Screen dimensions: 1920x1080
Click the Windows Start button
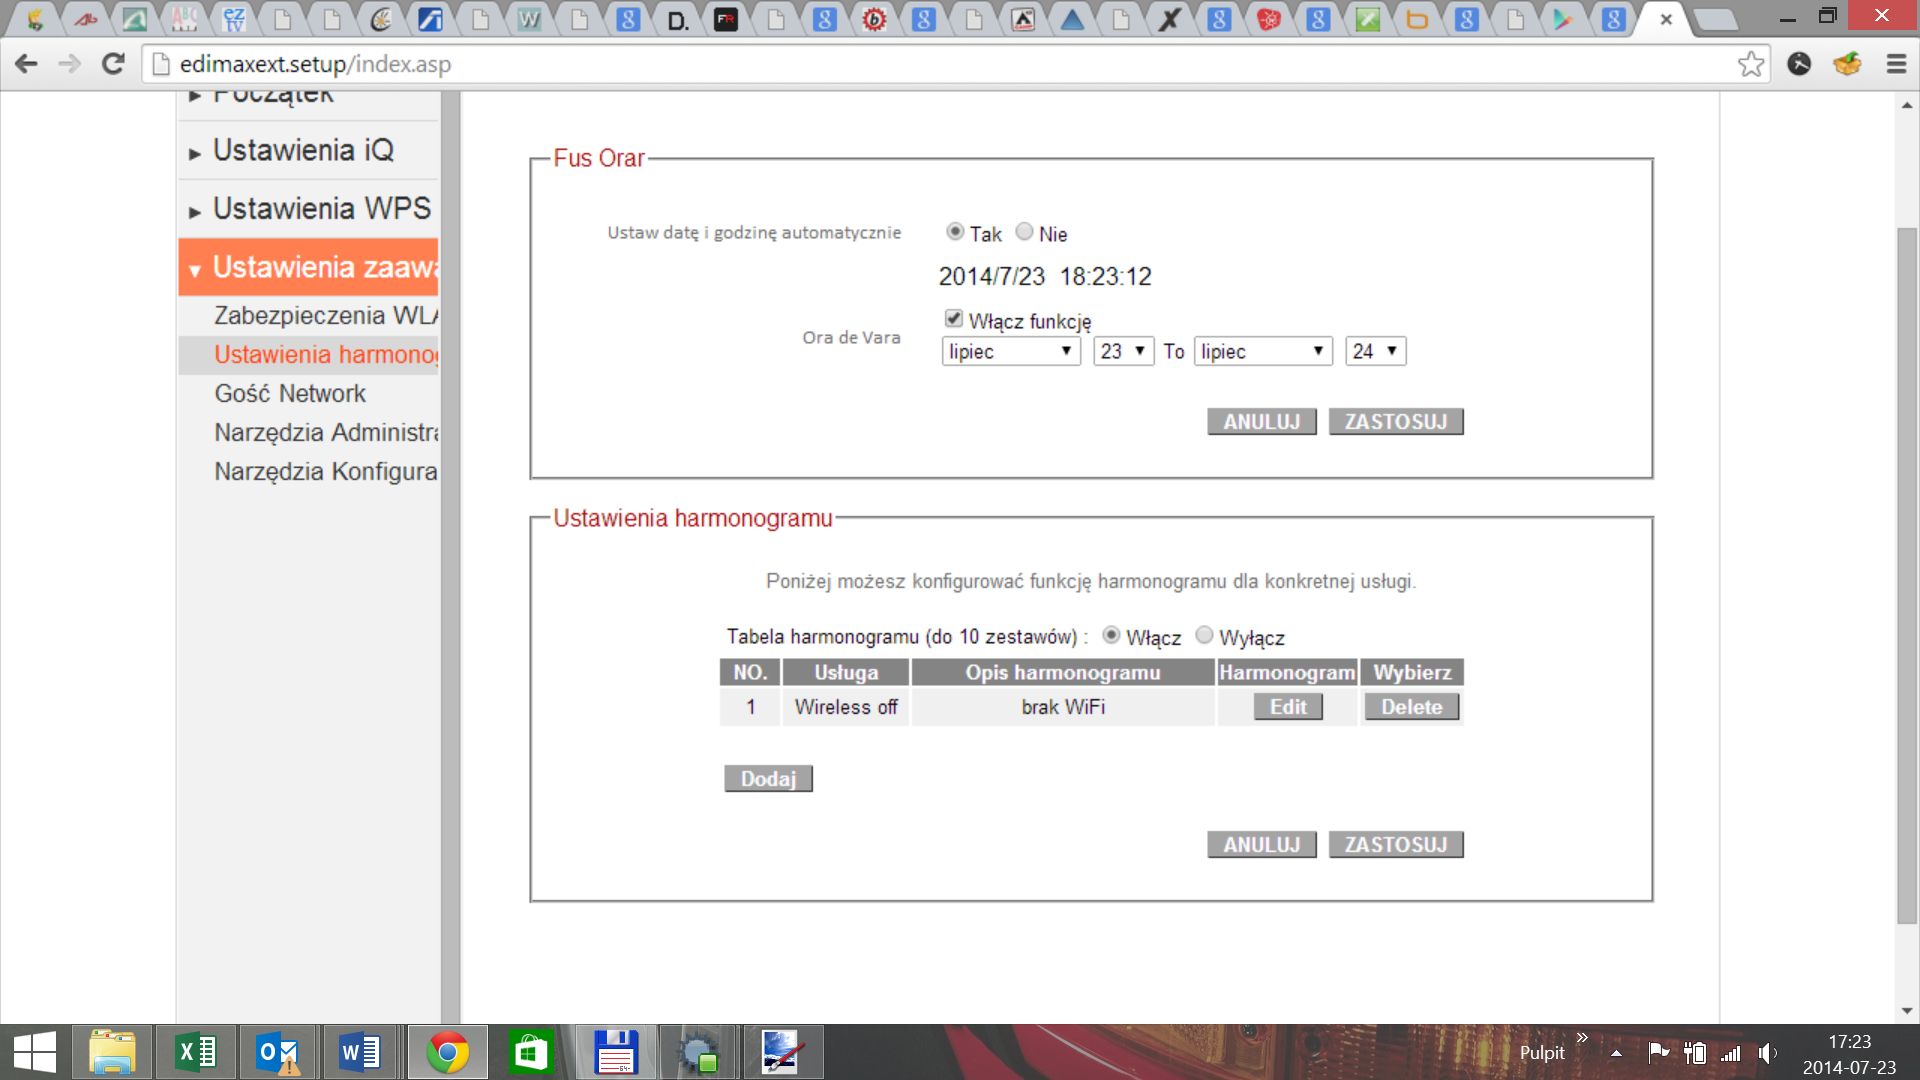pos(35,1052)
